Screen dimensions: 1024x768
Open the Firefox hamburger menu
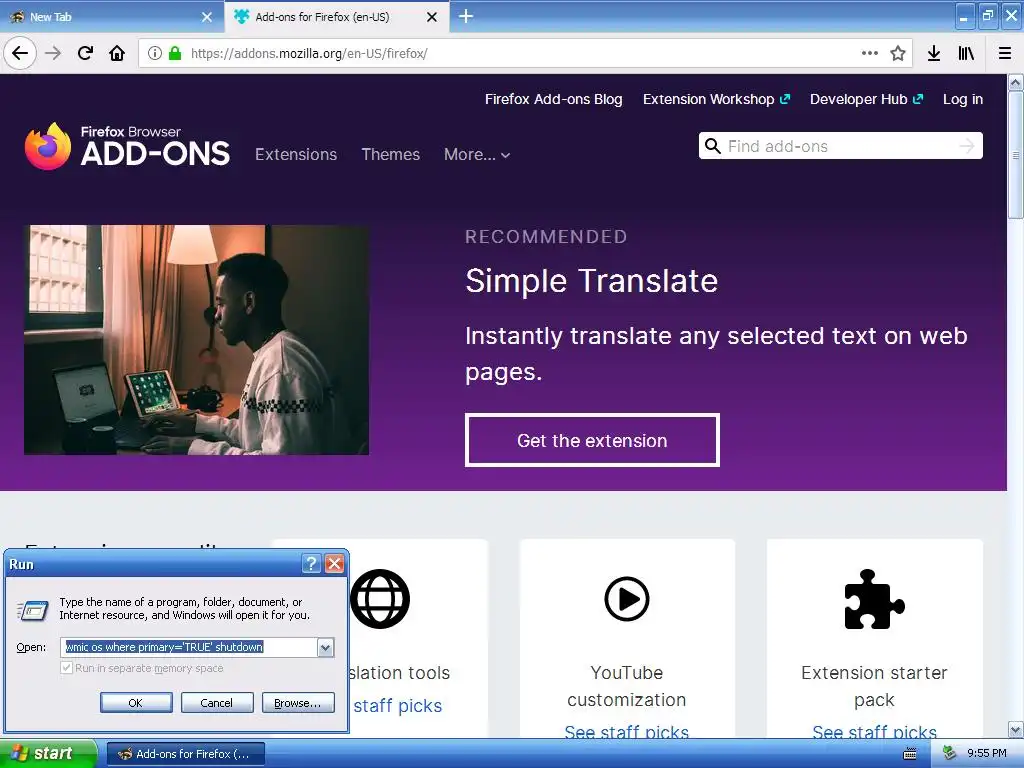(x=1005, y=53)
